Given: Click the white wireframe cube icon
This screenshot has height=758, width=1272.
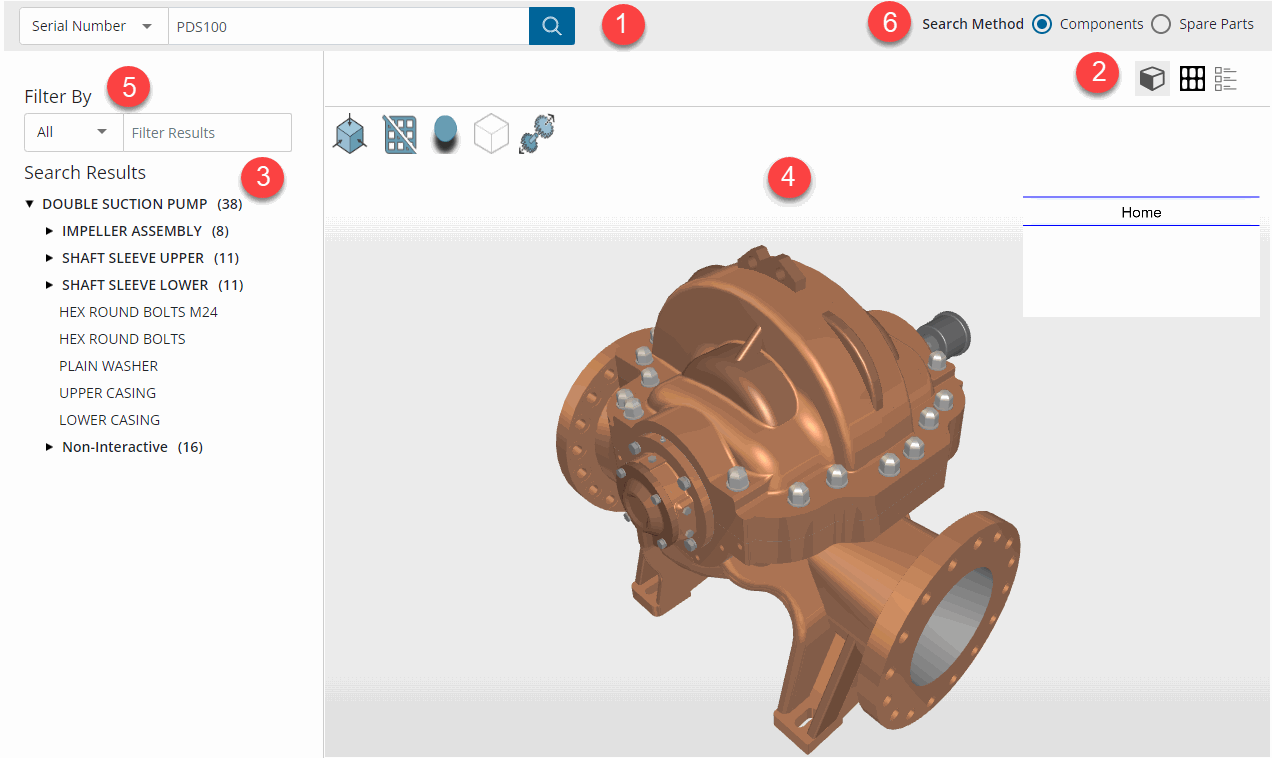Looking at the screenshot, I should pyautogui.click(x=491, y=134).
